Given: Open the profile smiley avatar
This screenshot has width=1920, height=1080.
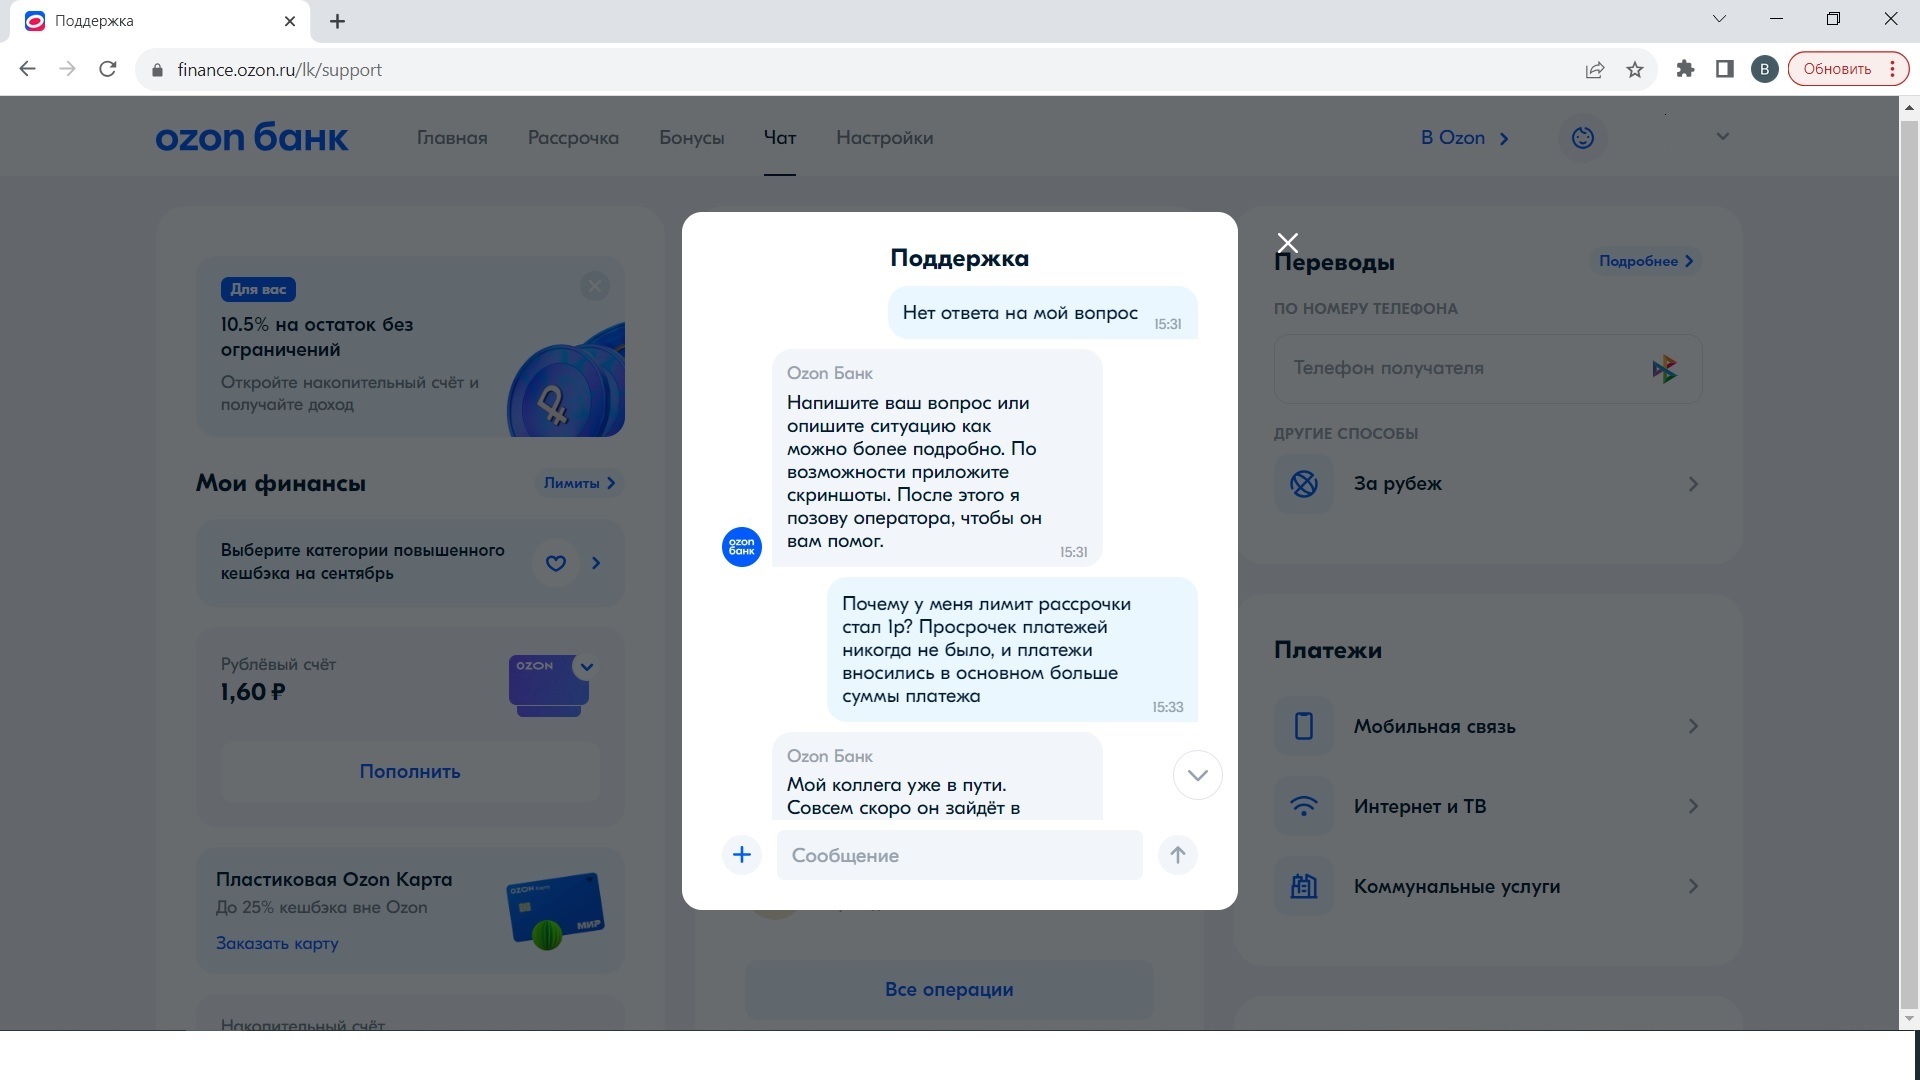Looking at the screenshot, I should click(x=1583, y=138).
